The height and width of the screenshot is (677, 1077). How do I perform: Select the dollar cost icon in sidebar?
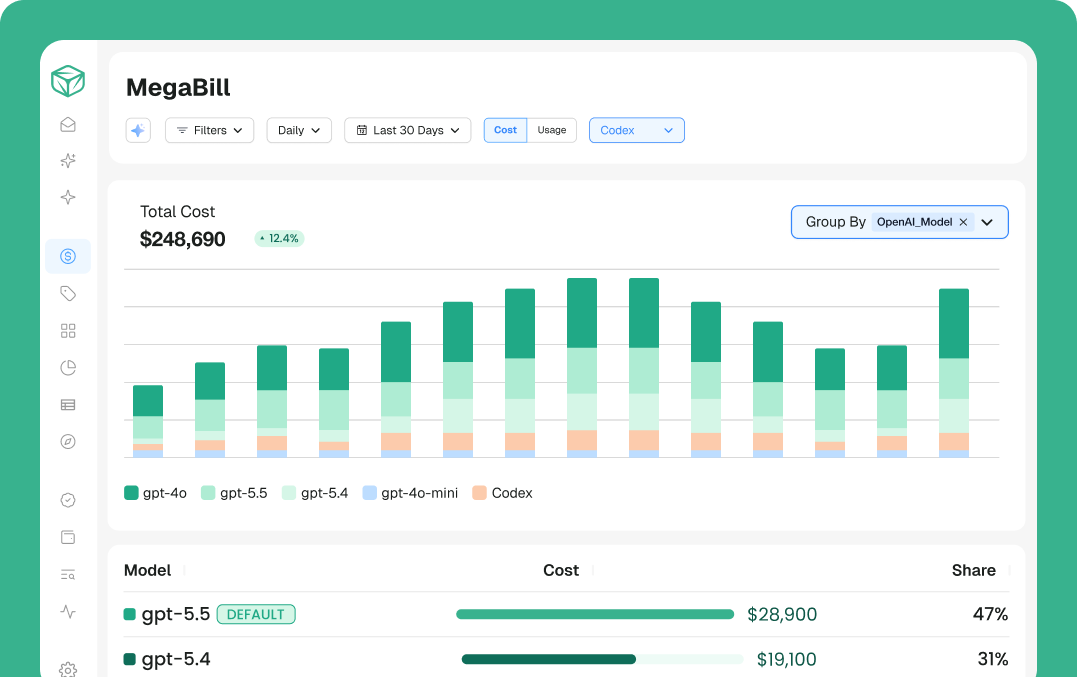(68, 256)
